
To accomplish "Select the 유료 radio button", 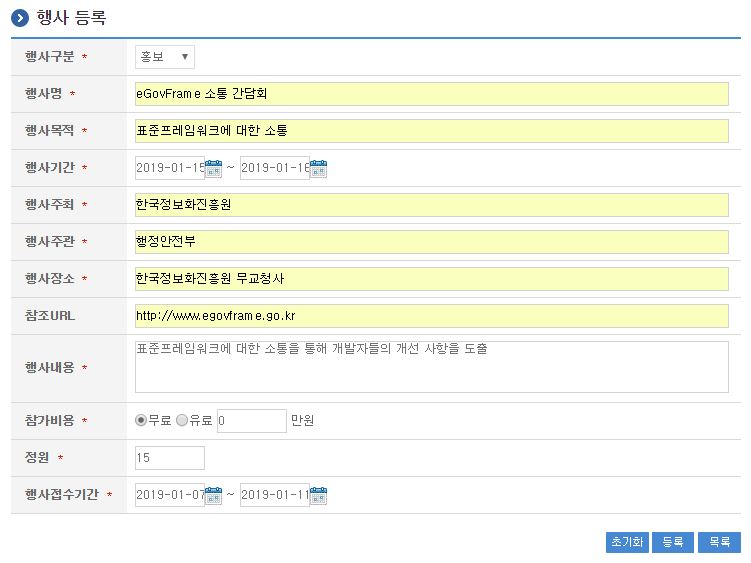I will tap(182, 421).
